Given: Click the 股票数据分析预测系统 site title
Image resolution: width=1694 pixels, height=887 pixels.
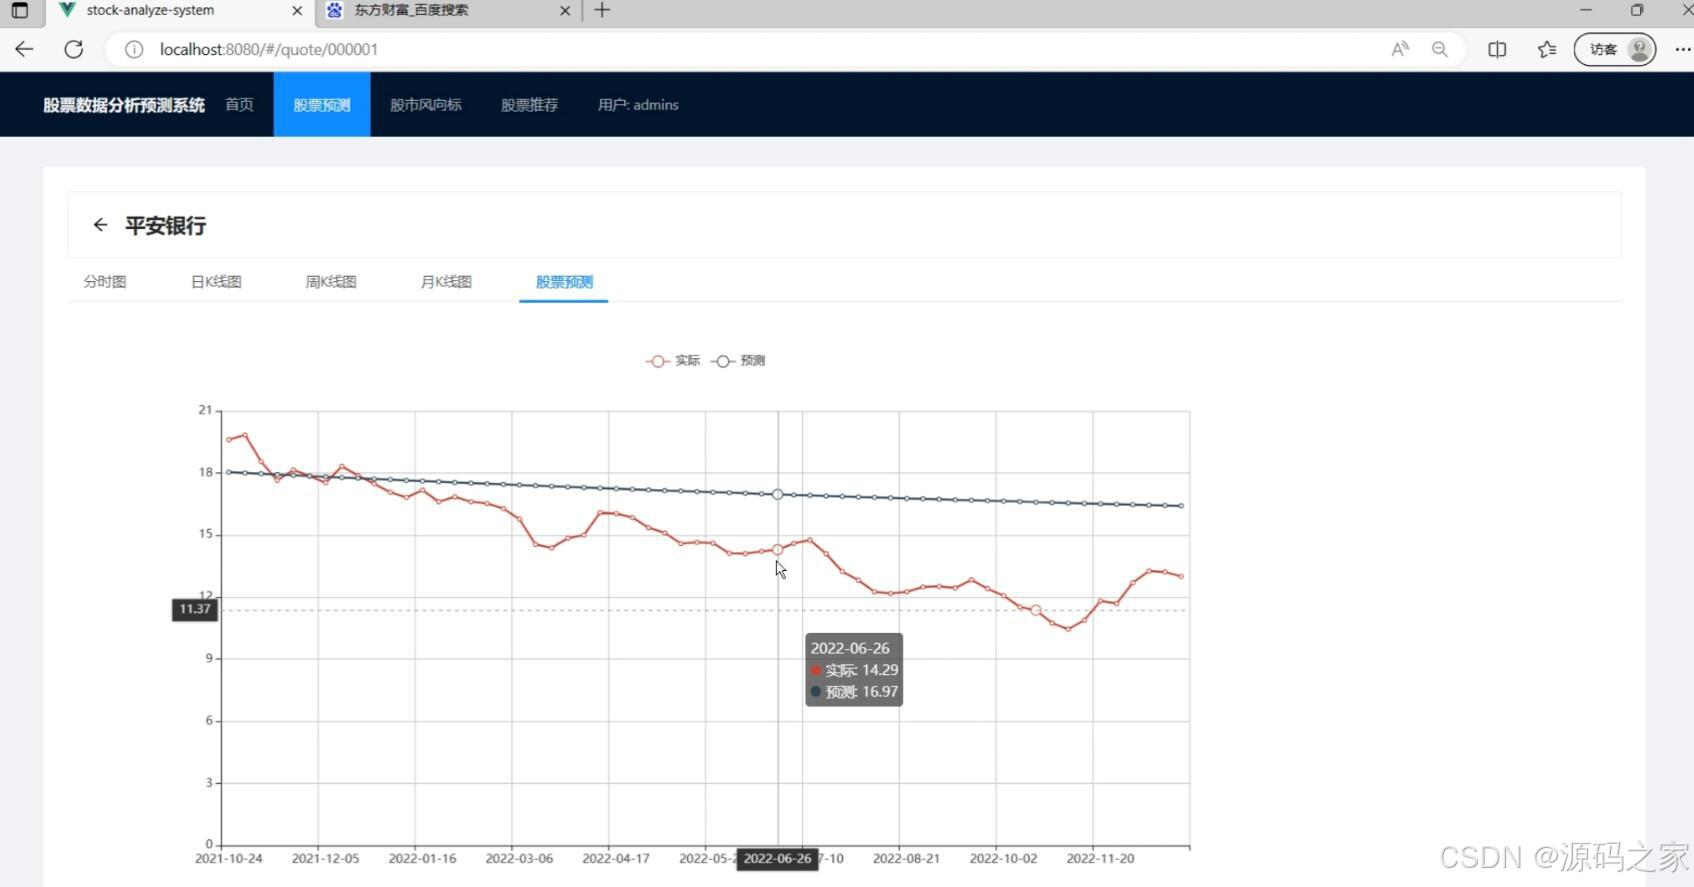Looking at the screenshot, I should [124, 105].
